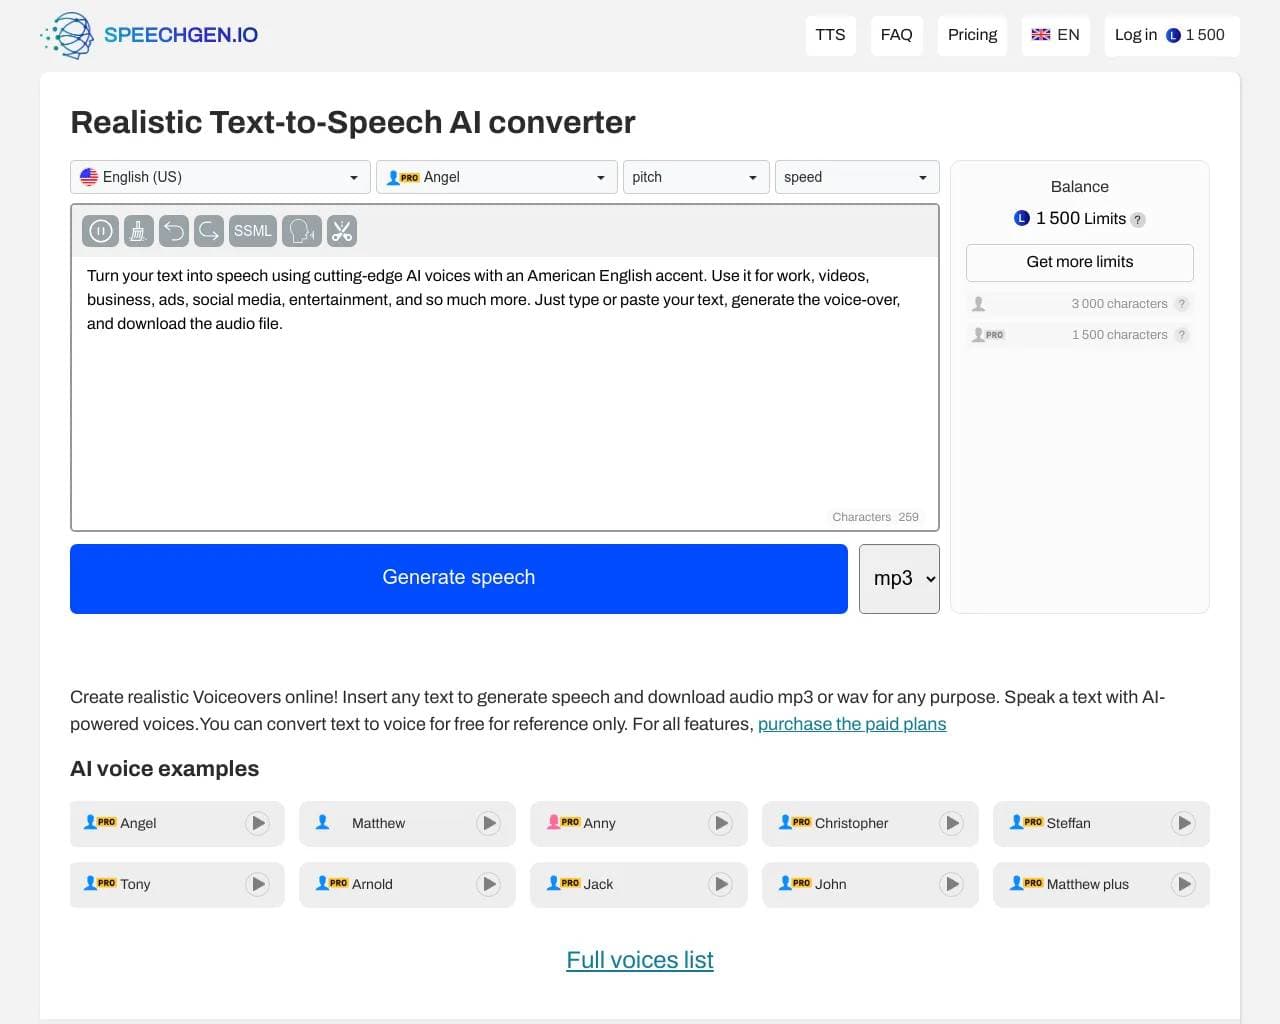This screenshot has height=1024, width=1280.
Task: Open the mp3 format selector
Action: (898, 578)
